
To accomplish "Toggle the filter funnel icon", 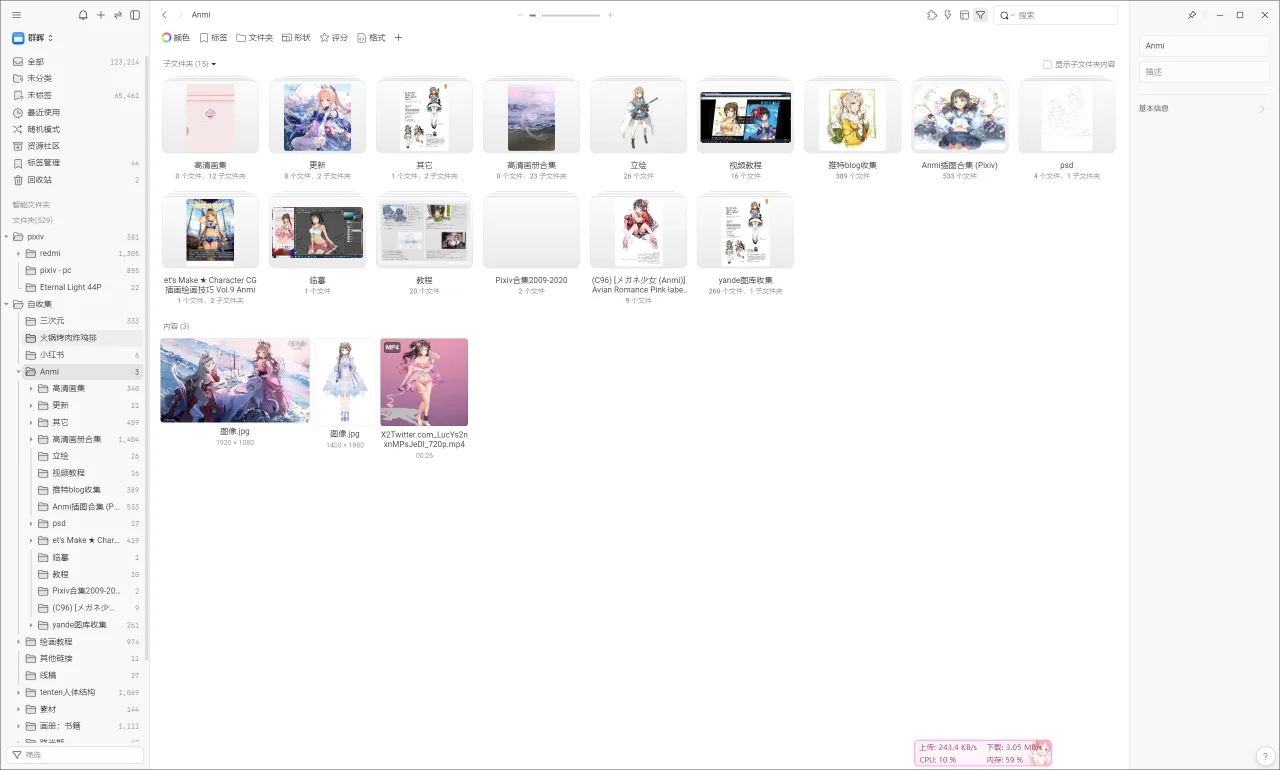I will tap(980, 15).
